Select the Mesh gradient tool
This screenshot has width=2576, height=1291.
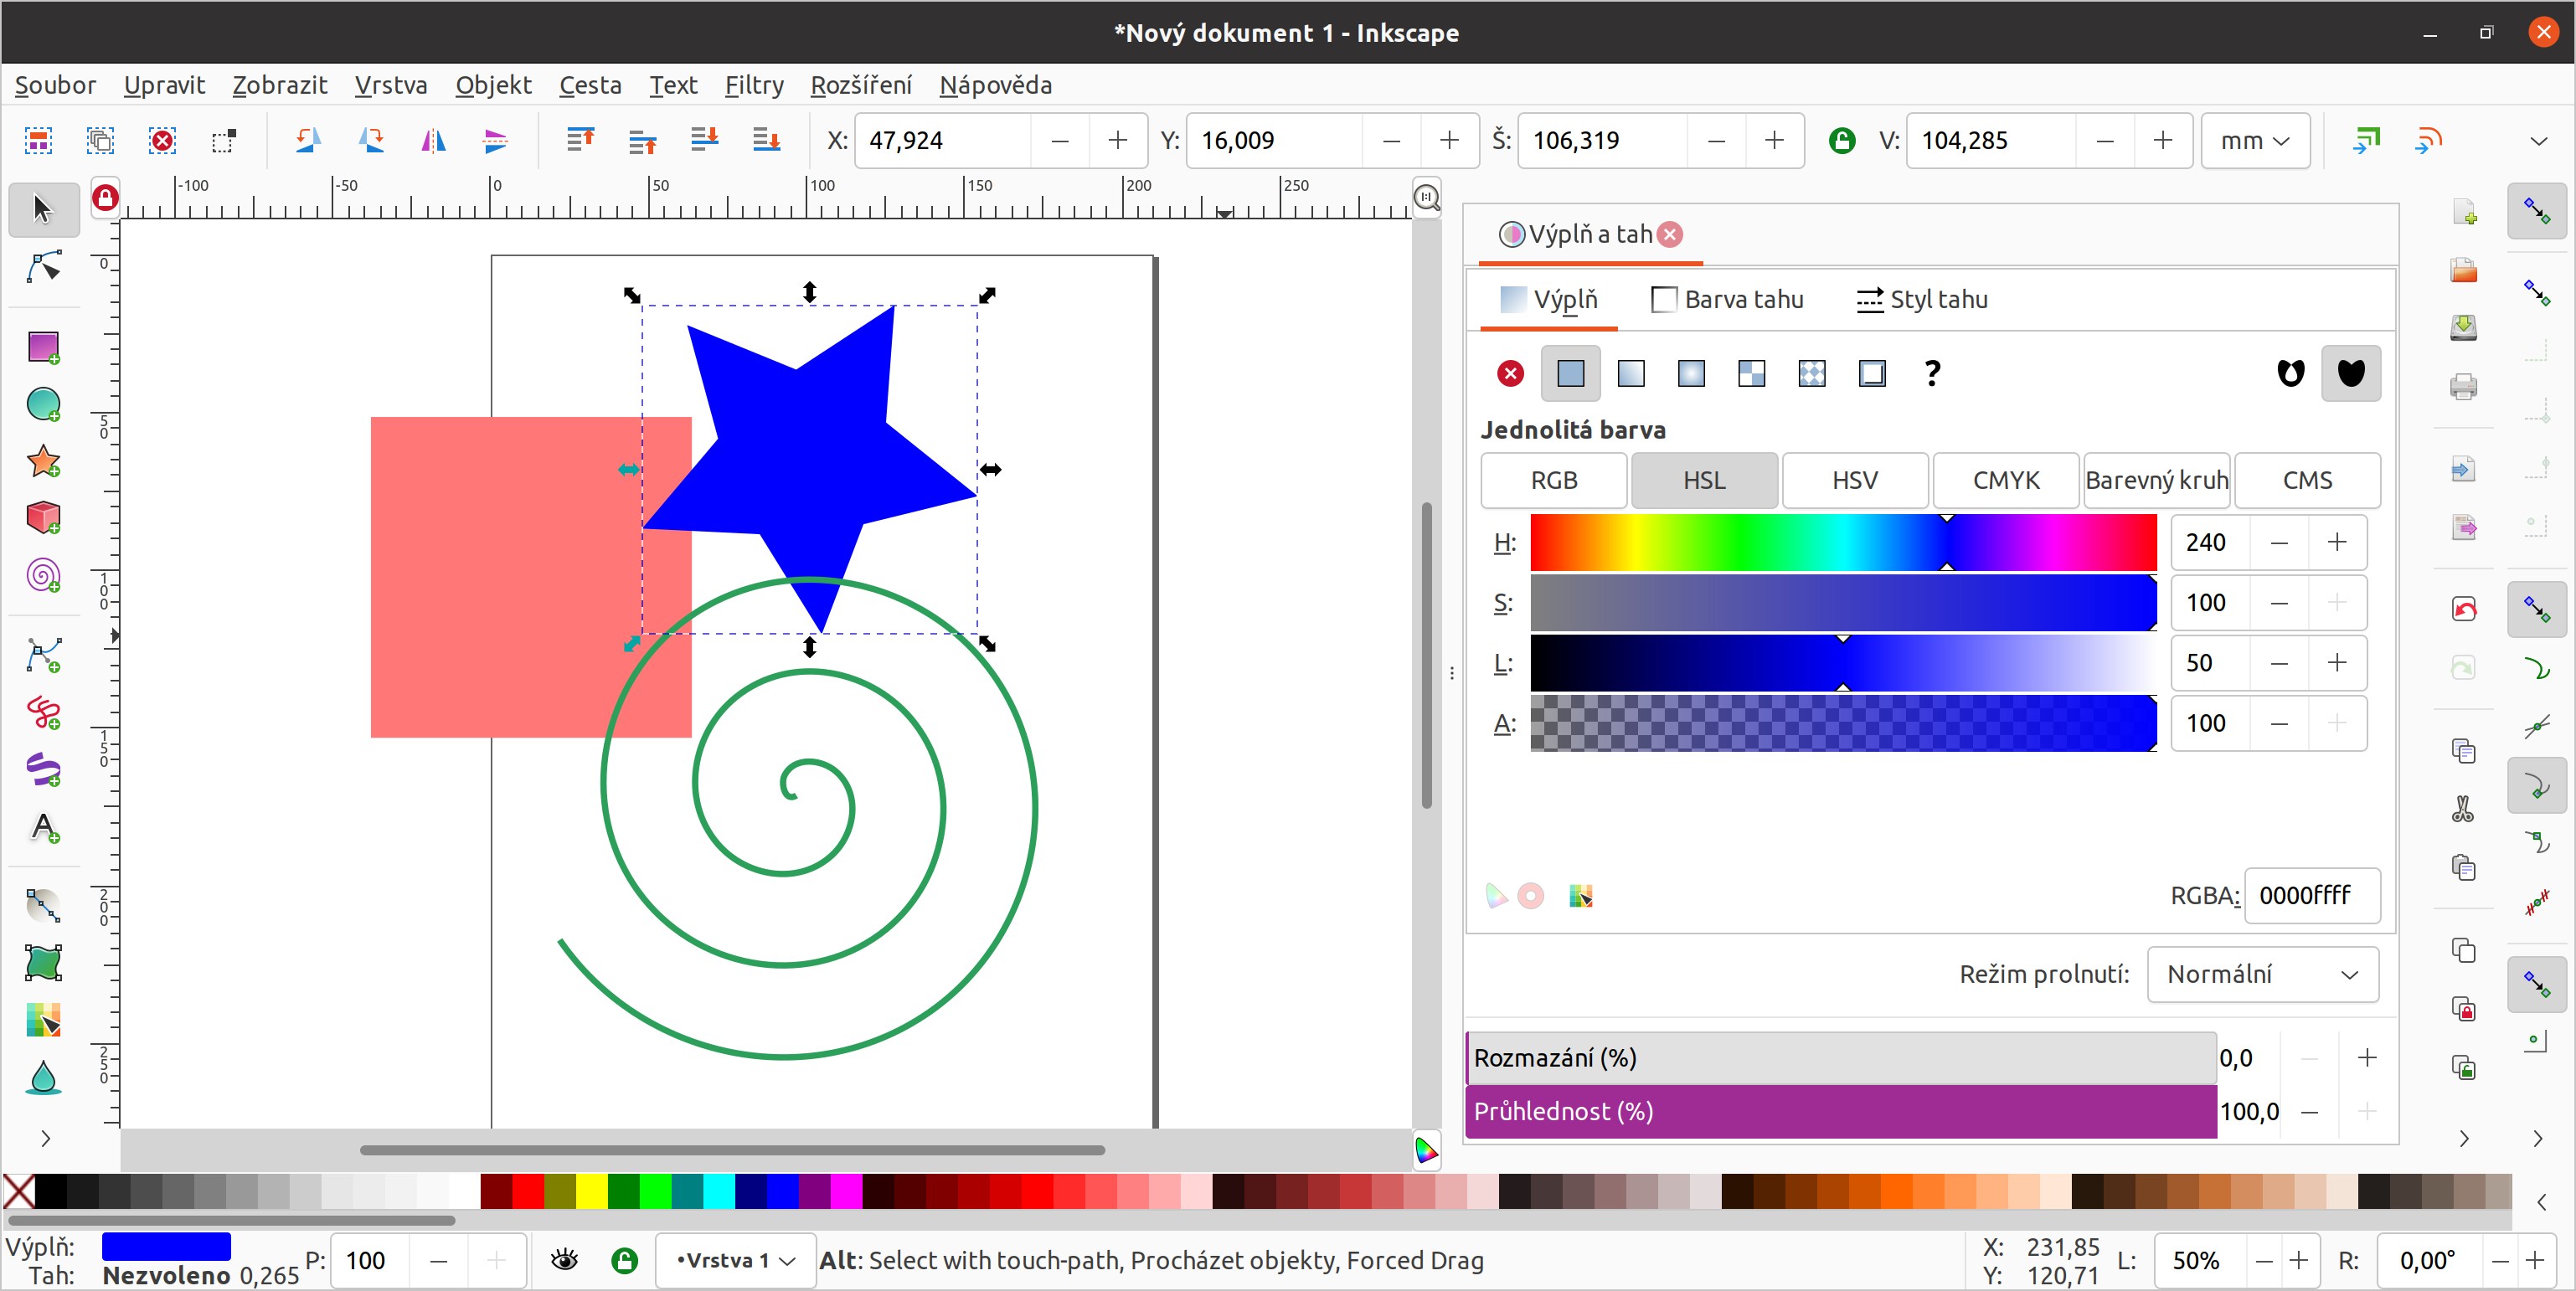click(43, 963)
